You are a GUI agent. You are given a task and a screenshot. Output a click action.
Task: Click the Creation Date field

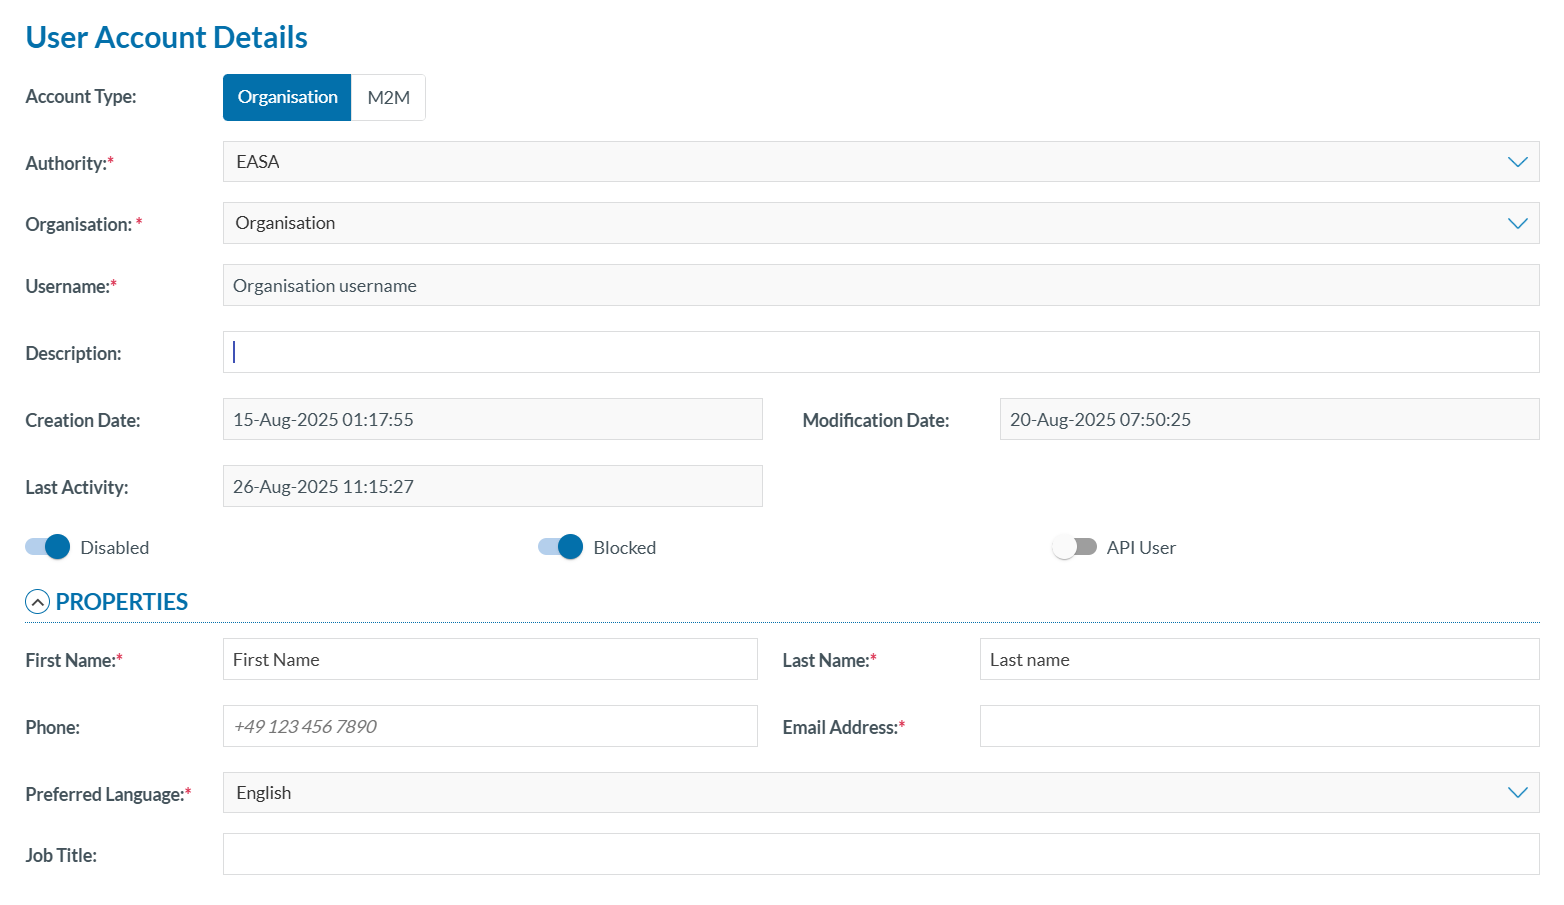click(492, 420)
